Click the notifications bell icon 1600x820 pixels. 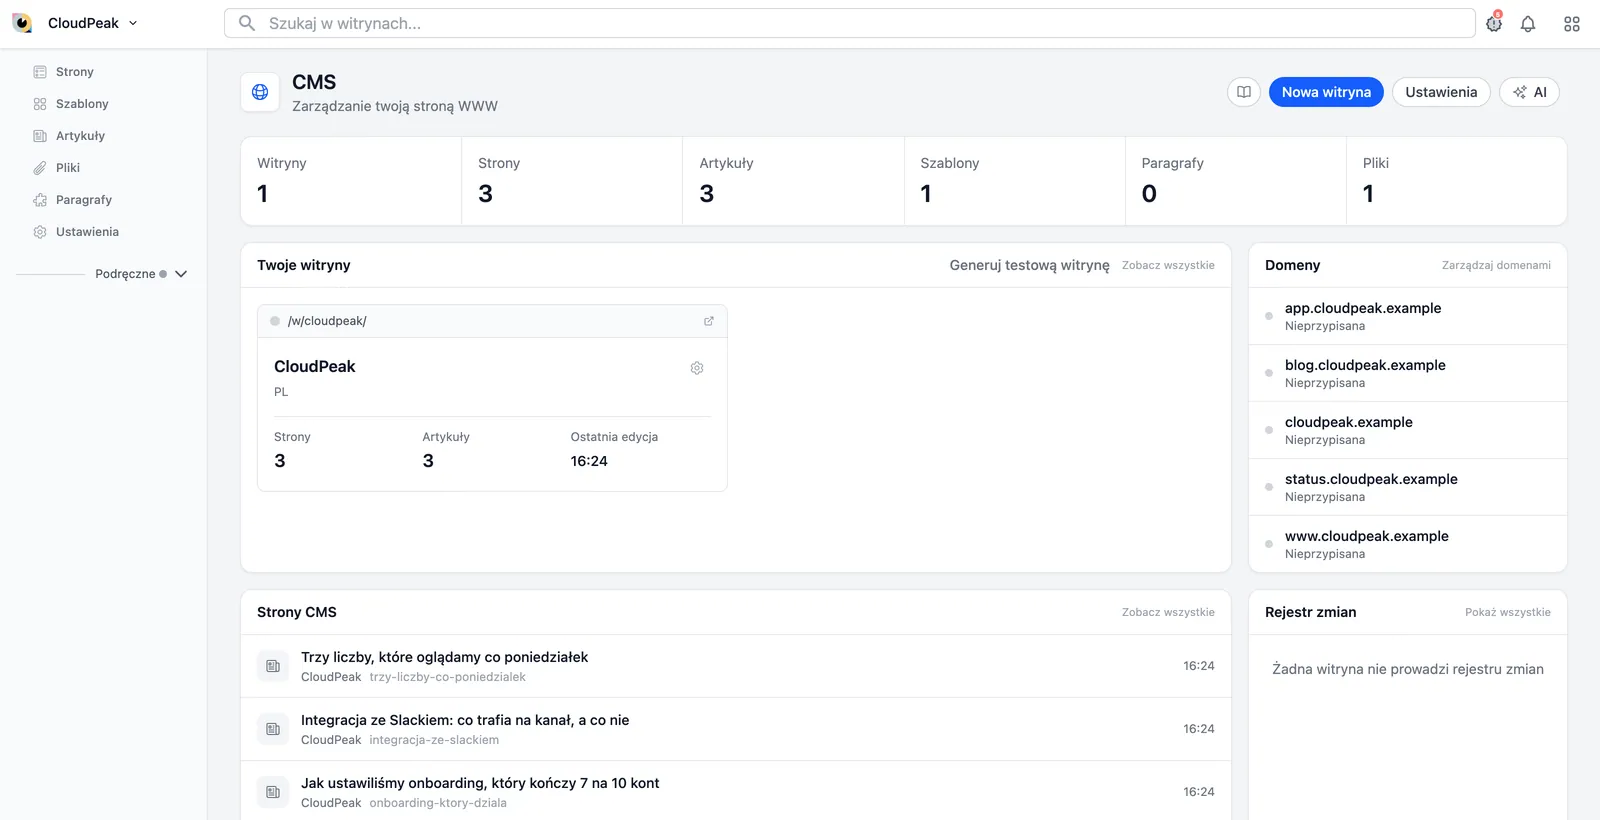pos(1528,24)
